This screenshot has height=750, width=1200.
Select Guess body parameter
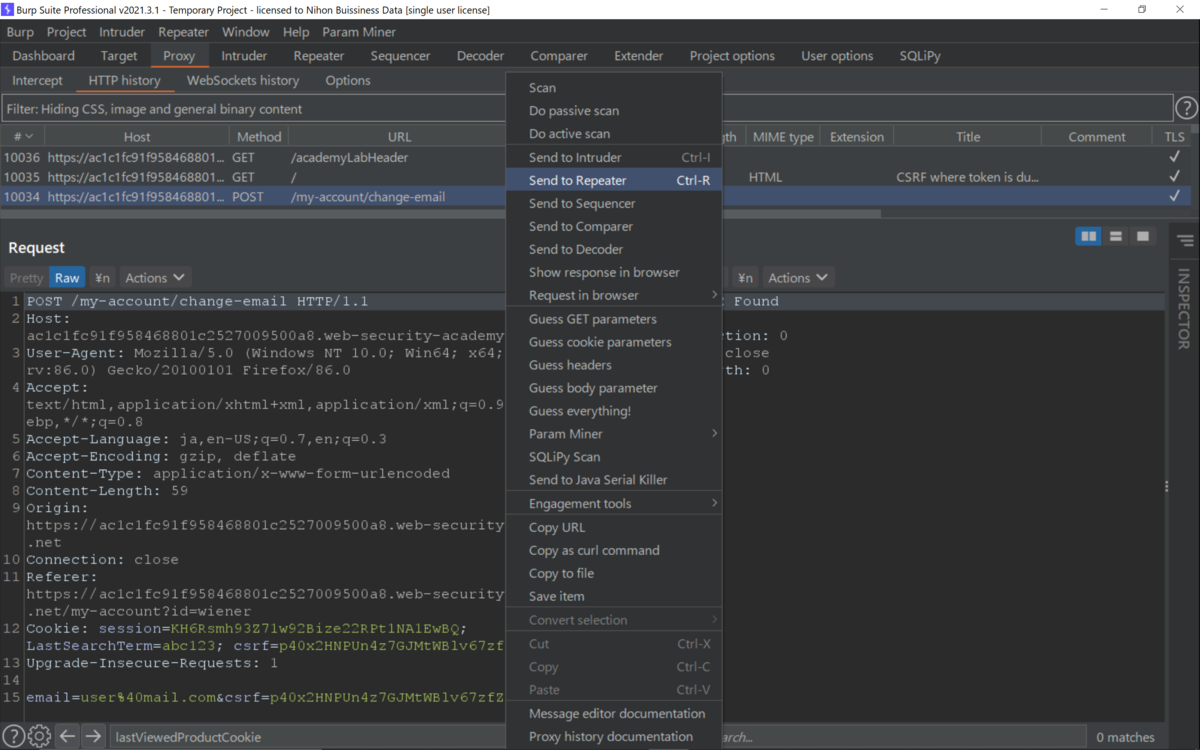click(x=614, y=388)
